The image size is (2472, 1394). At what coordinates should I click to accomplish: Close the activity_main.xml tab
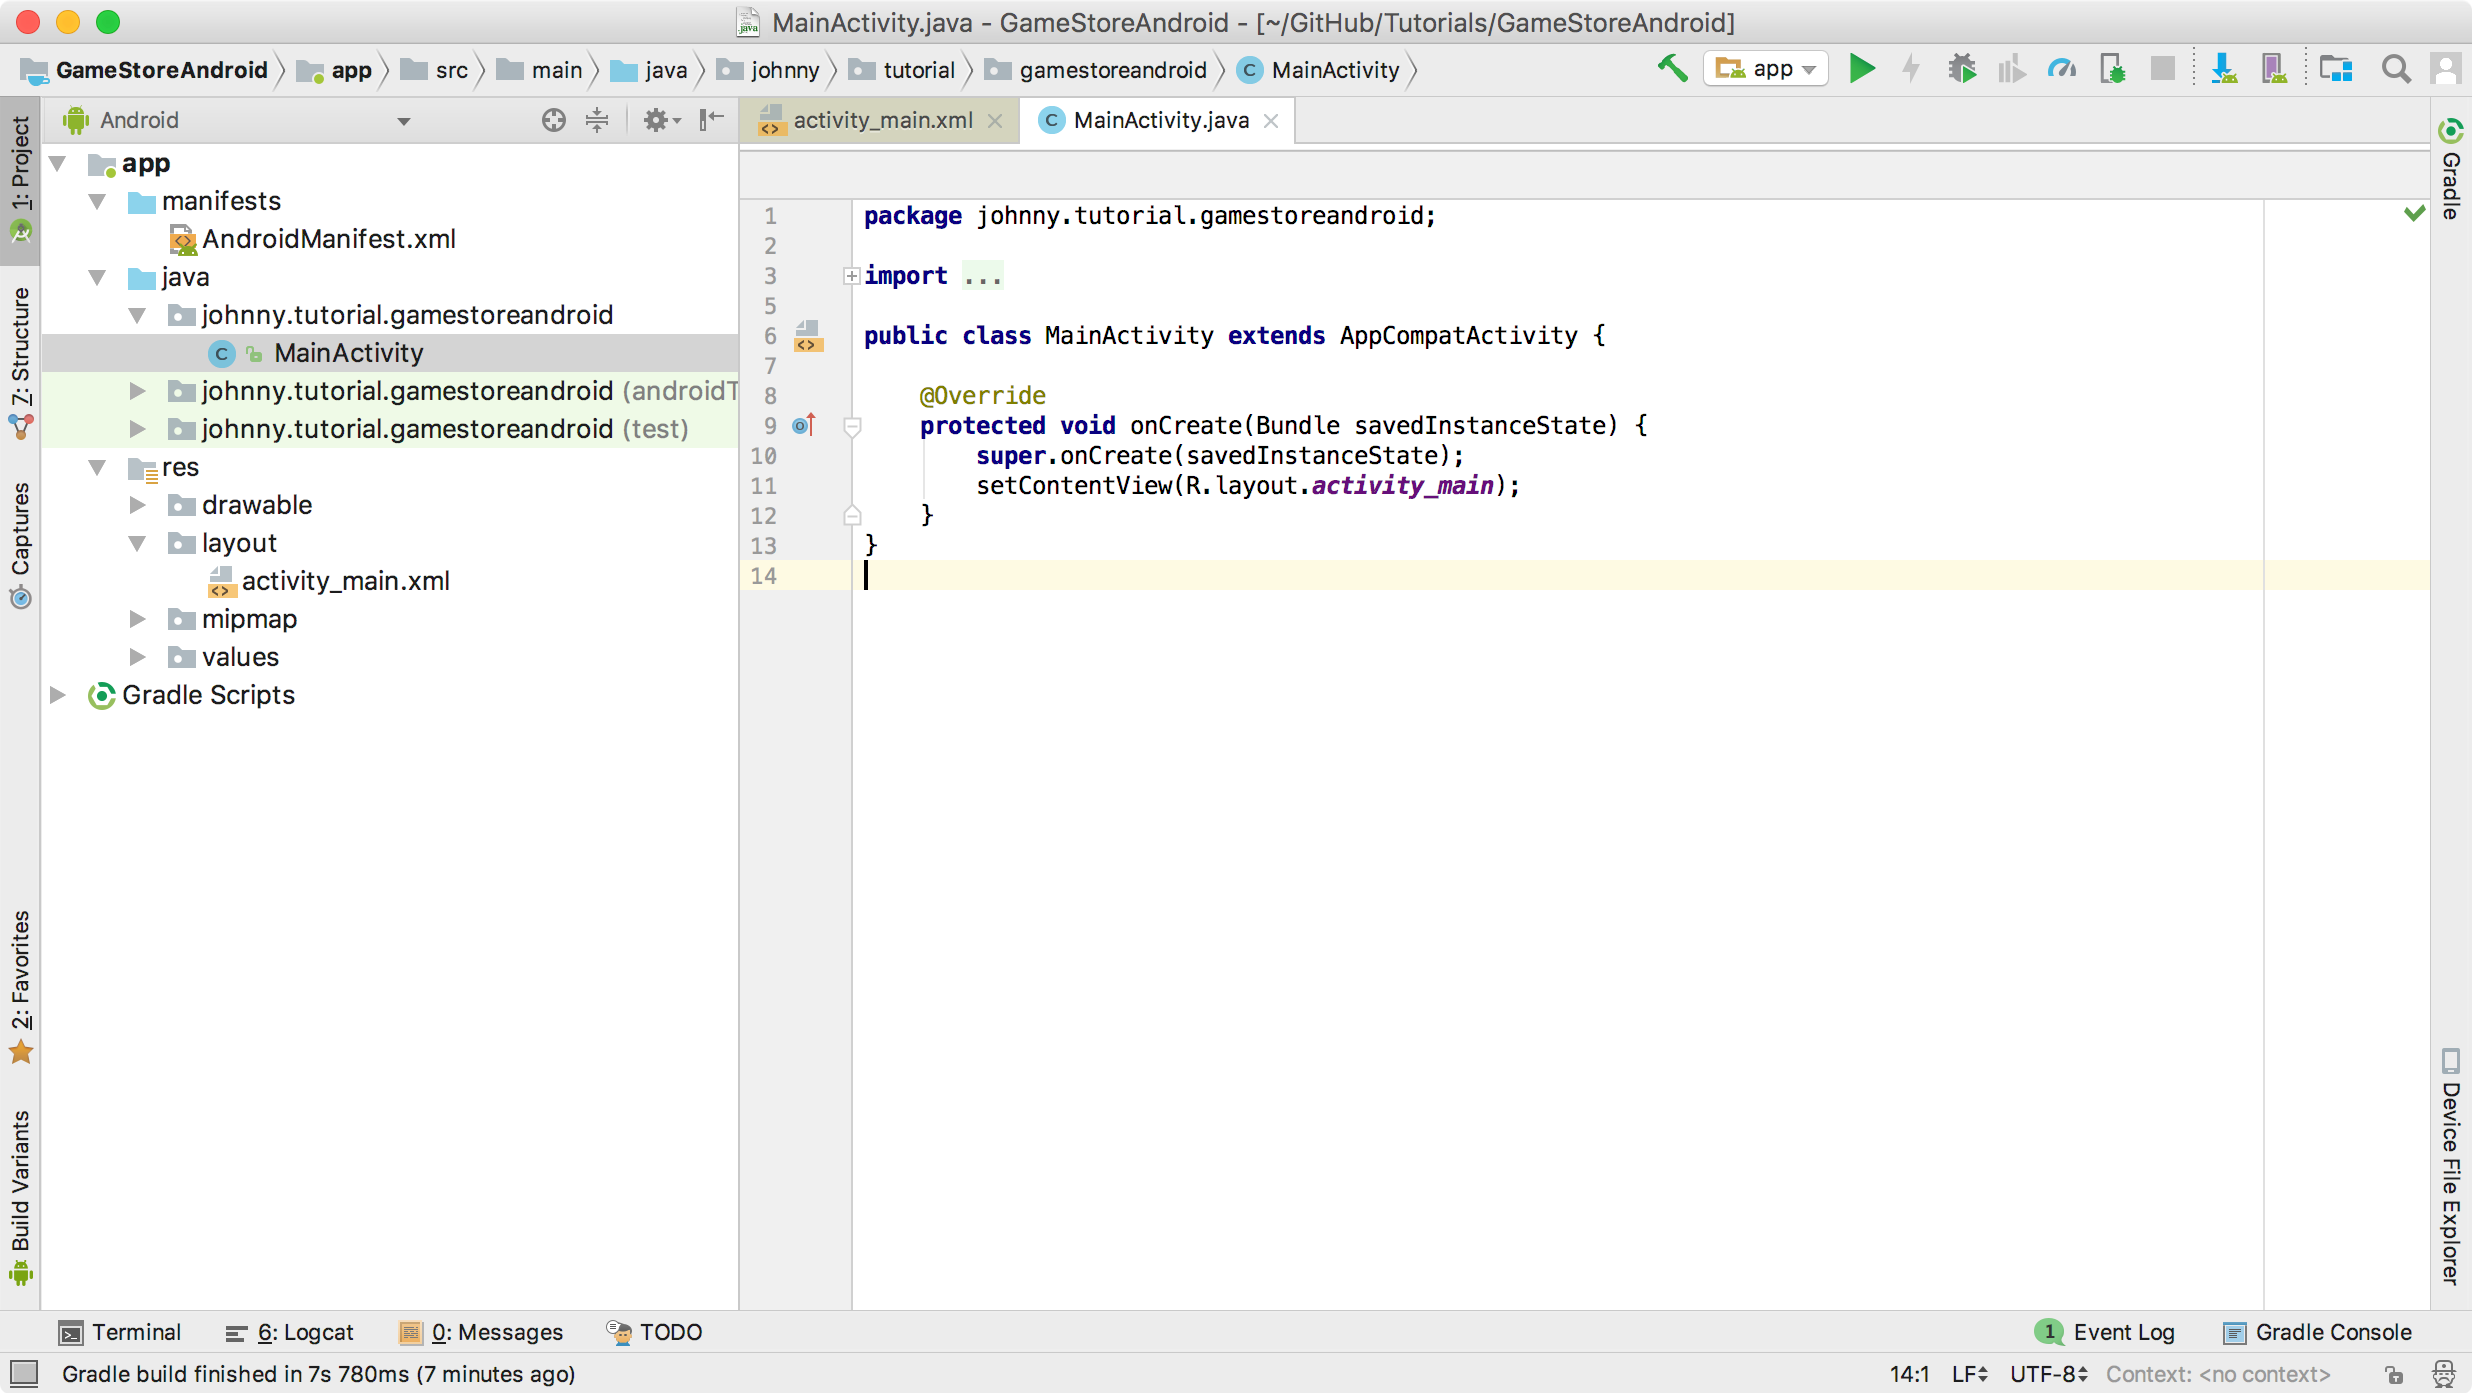tap(995, 121)
